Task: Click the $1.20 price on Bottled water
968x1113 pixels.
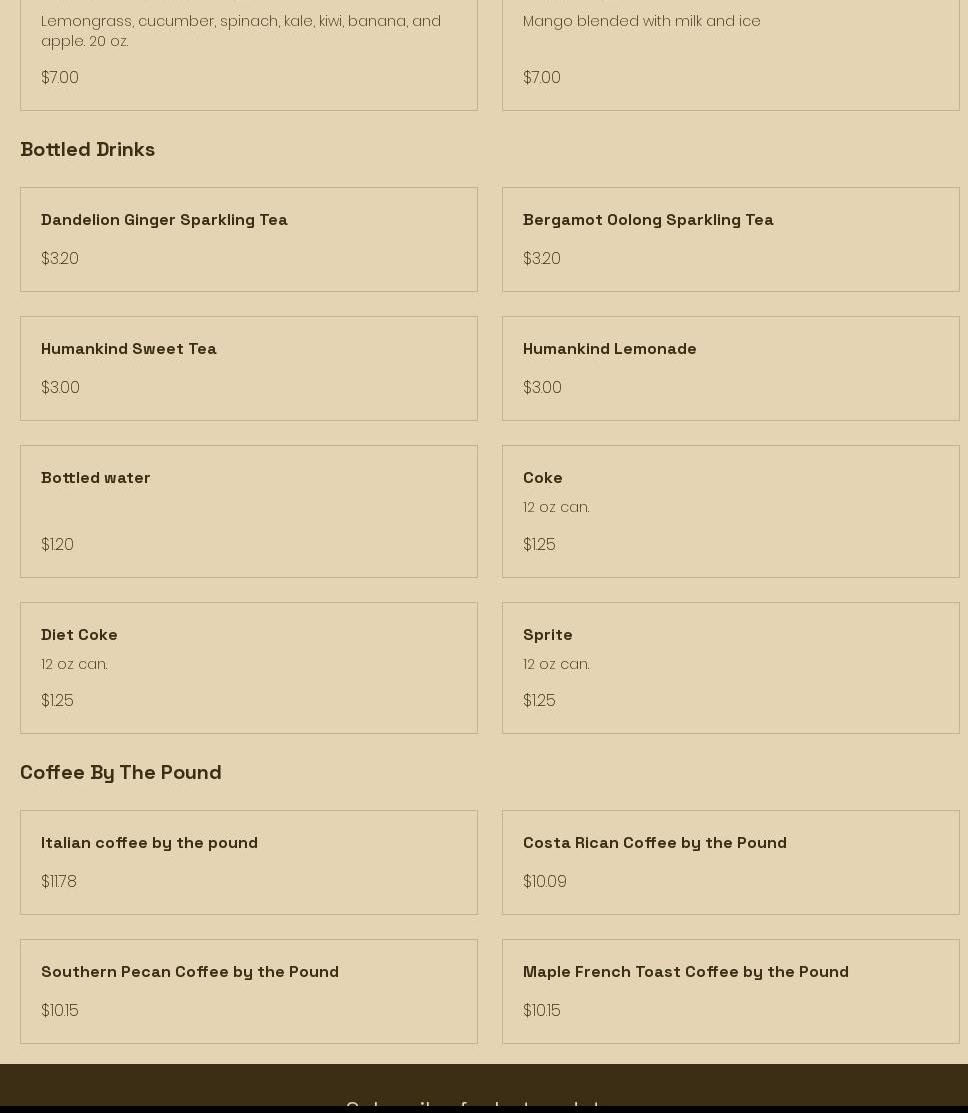Action: click(x=57, y=545)
